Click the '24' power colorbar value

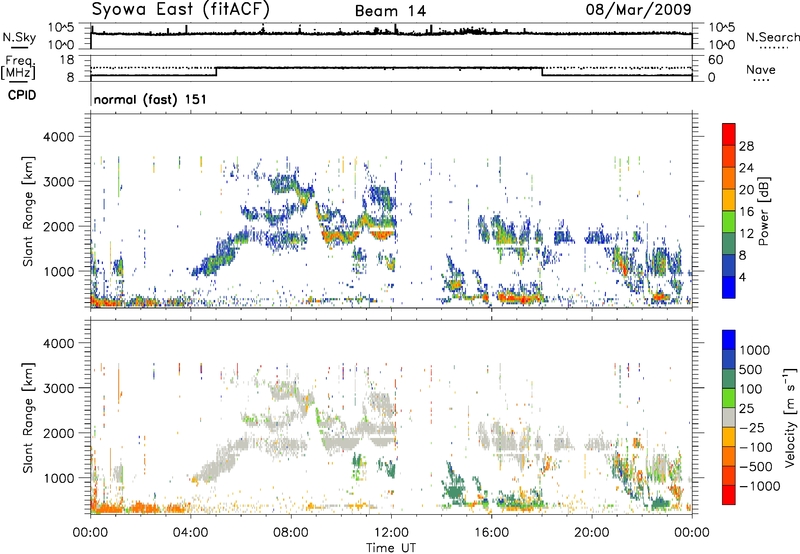coord(746,168)
